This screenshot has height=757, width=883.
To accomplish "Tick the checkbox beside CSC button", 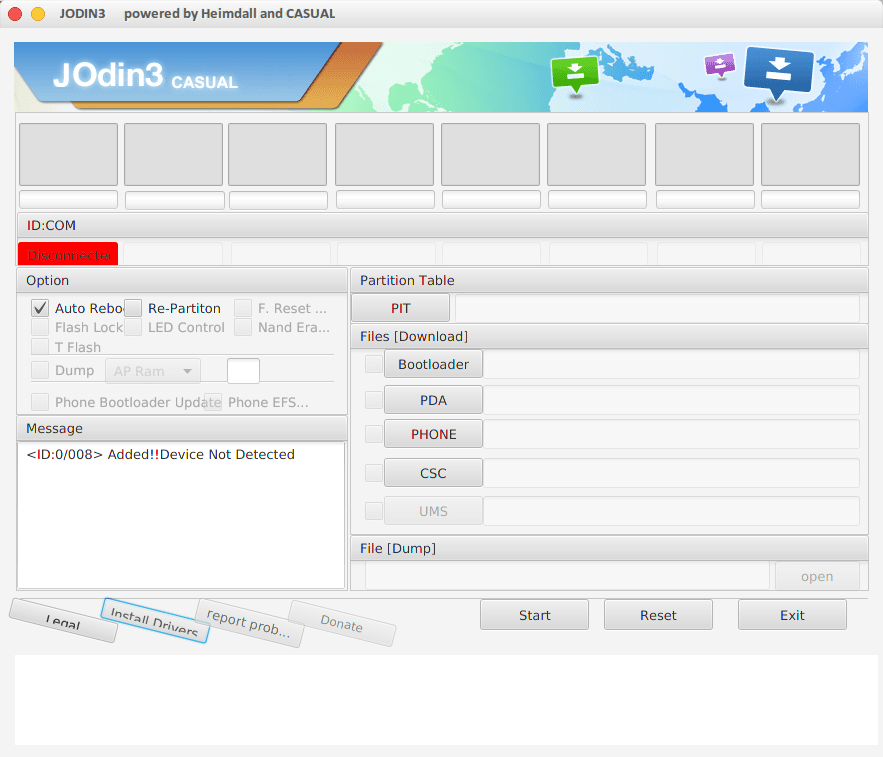I will [x=374, y=473].
